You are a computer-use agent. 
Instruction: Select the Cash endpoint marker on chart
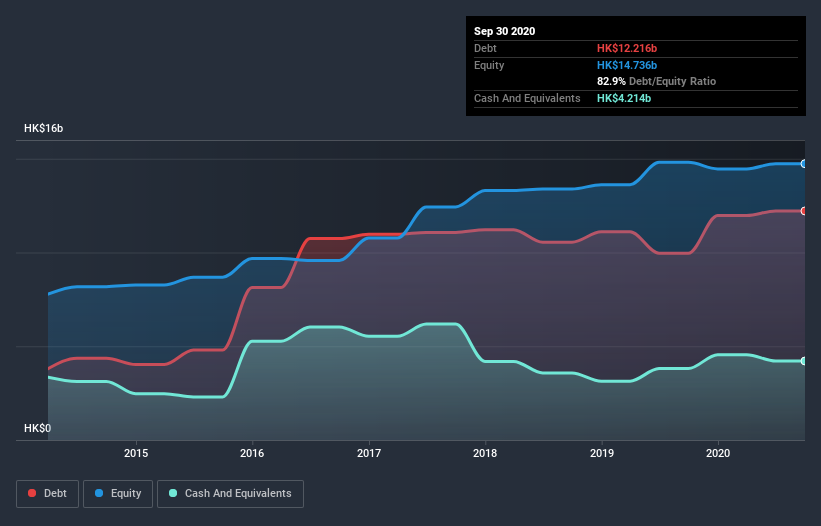click(x=804, y=361)
